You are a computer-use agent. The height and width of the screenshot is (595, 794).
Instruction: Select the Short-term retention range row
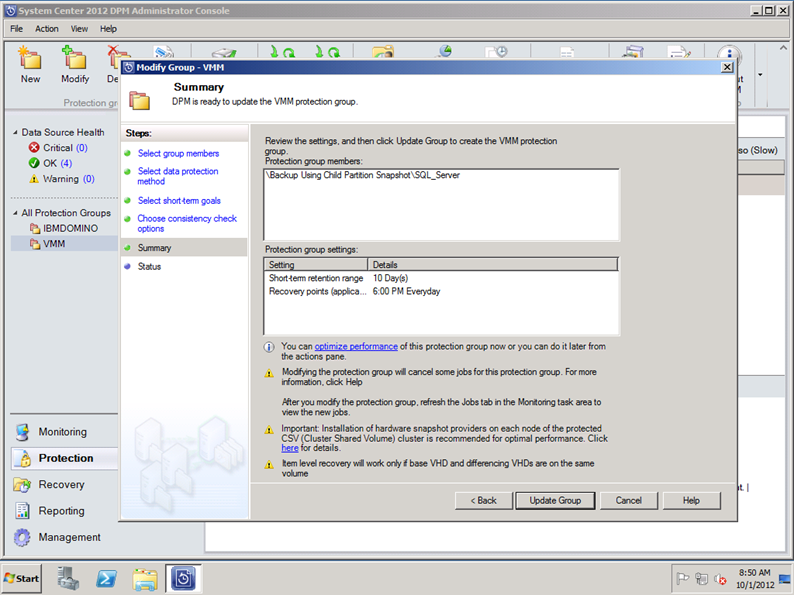click(441, 278)
